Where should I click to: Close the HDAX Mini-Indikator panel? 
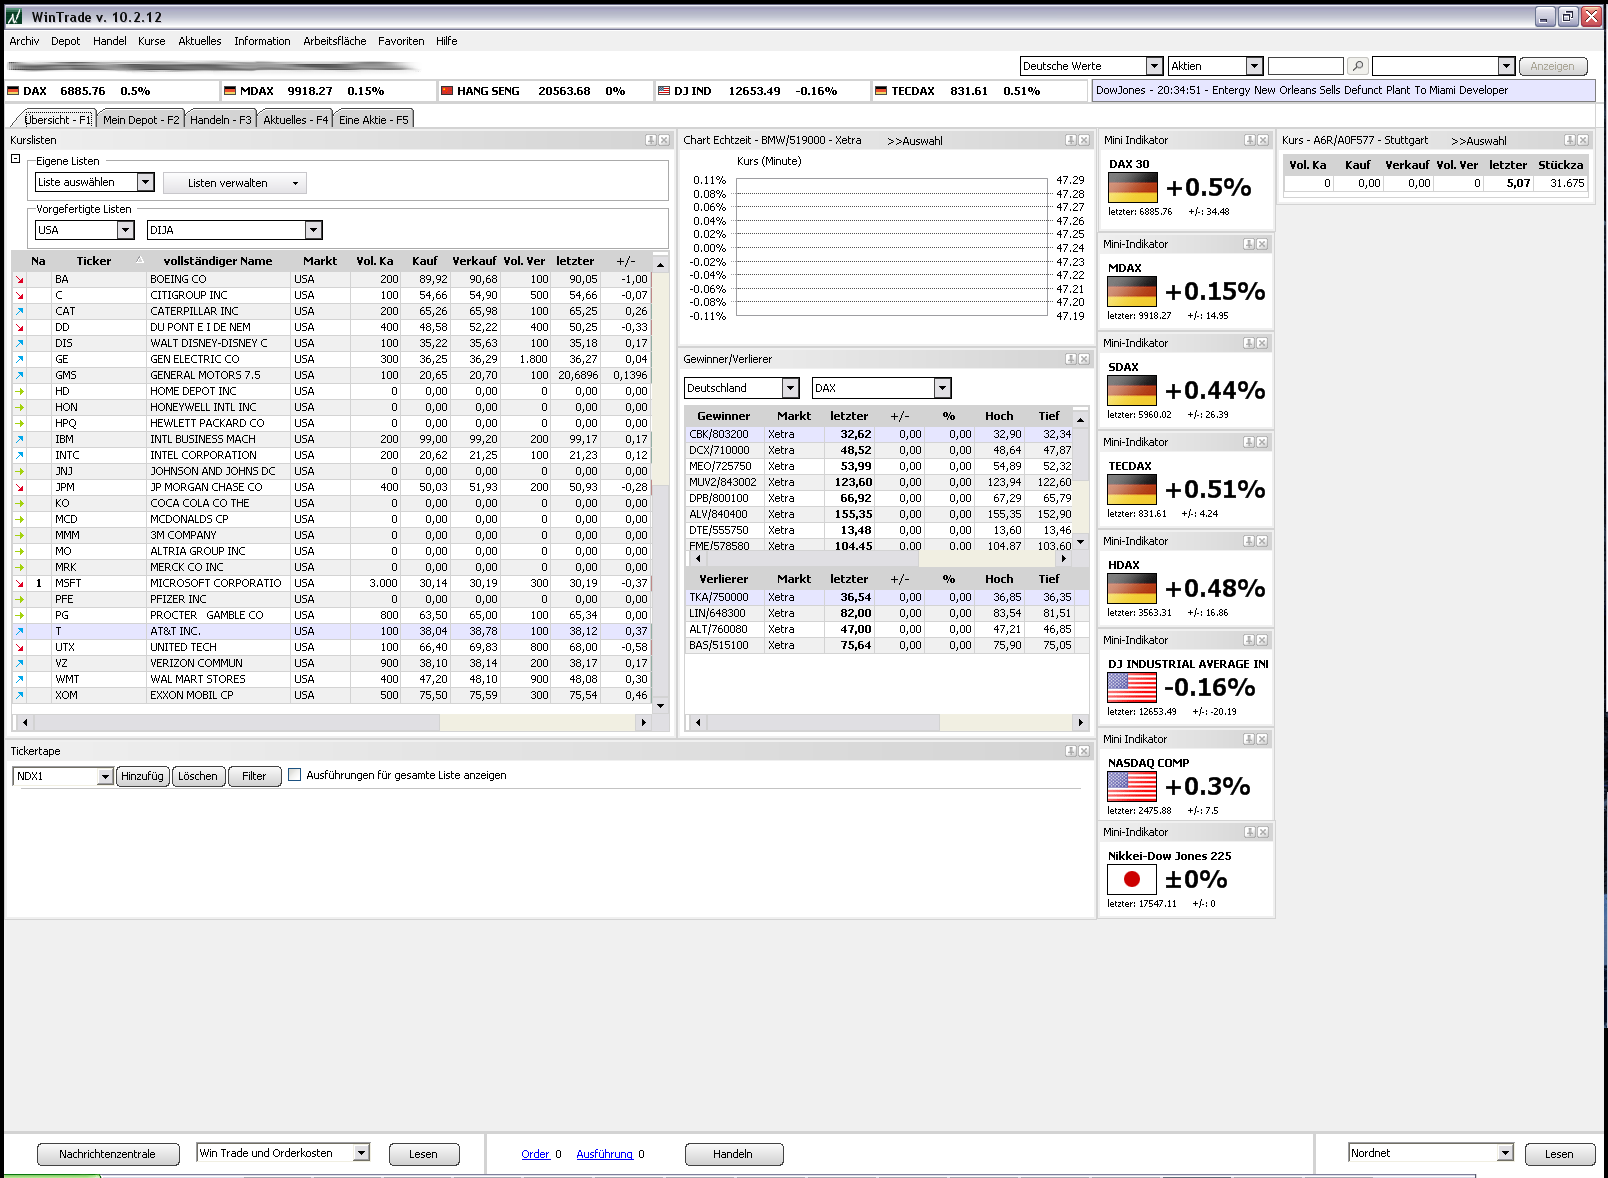[x=1262, y=541]
